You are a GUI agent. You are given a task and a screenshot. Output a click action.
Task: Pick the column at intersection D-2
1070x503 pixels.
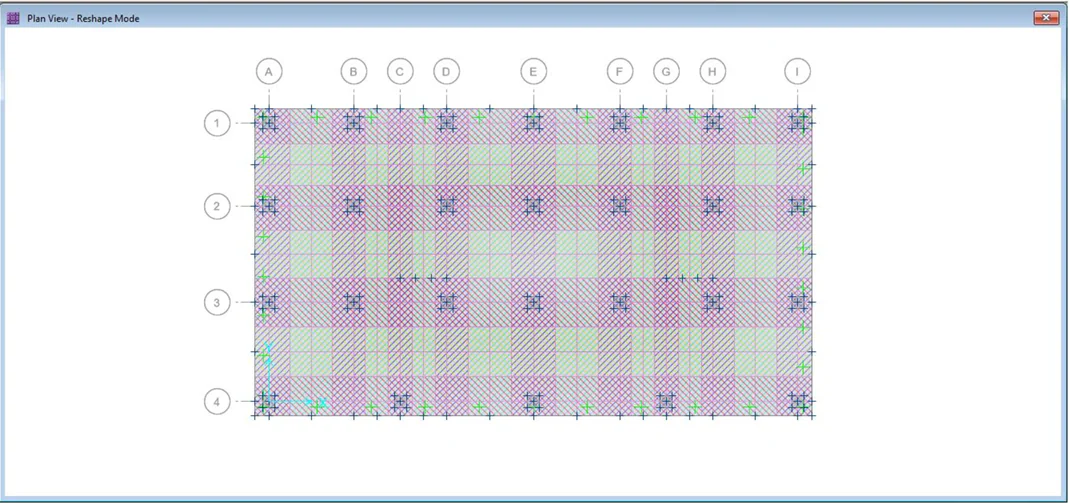(x=446, y=206)
